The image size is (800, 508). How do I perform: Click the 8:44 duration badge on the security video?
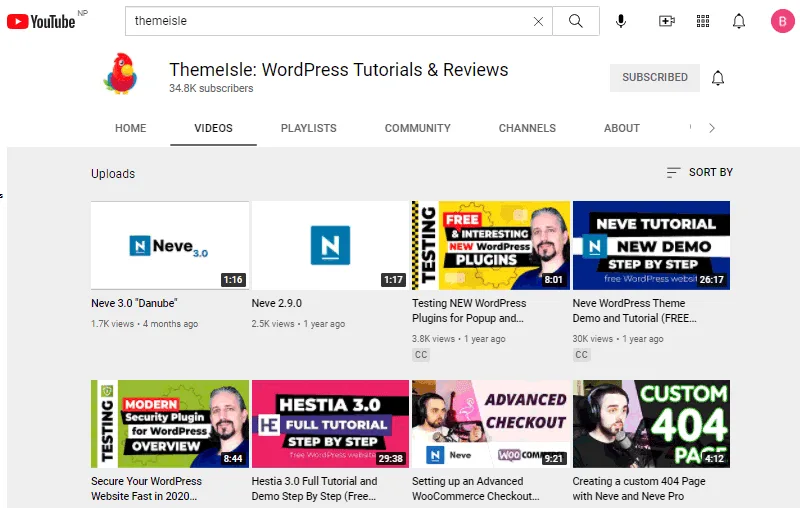233,459
